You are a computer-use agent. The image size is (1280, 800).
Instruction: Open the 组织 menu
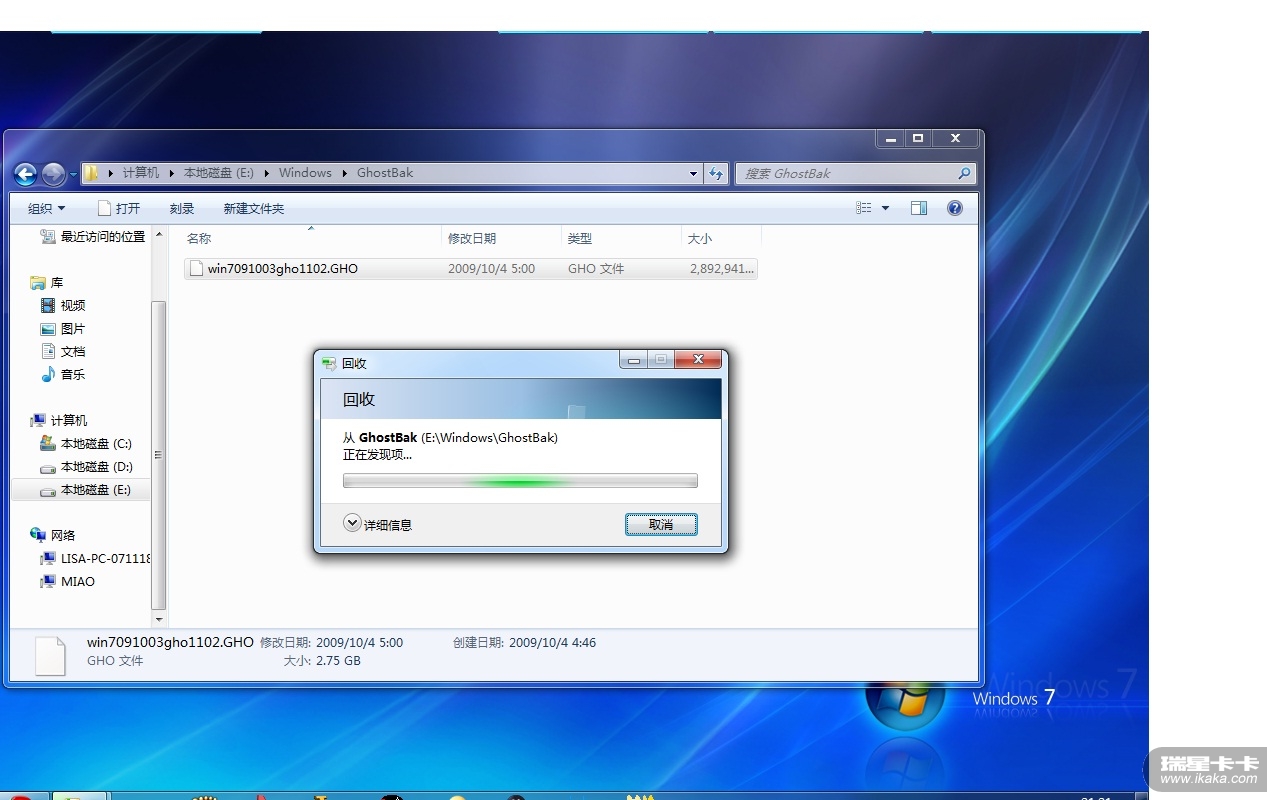(46, 208)
